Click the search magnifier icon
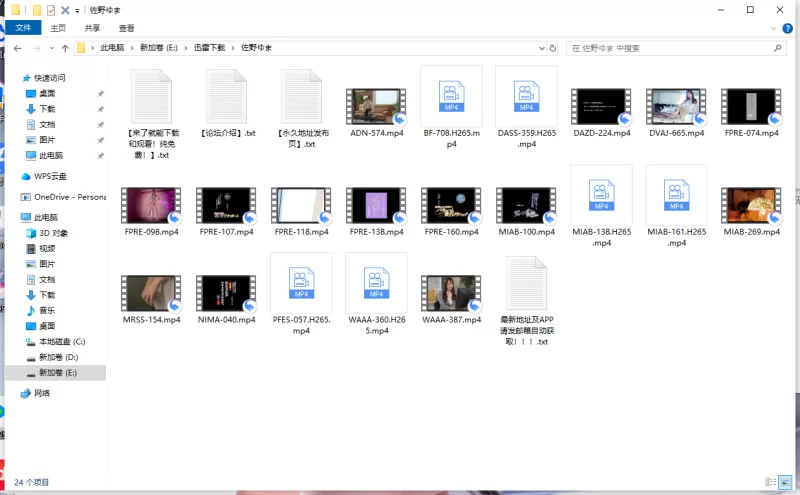This screenshot has width=800, height=495. coord(778,48)
